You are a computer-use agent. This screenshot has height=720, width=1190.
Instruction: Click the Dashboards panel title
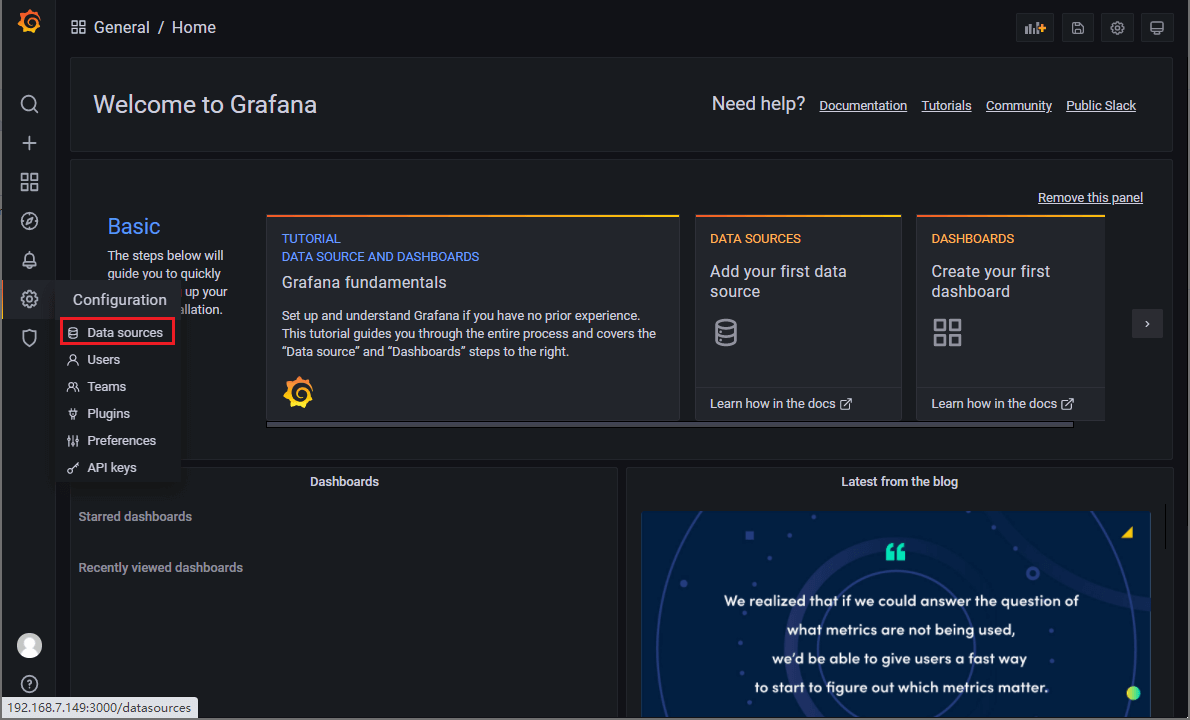click(x=344, y=482)
